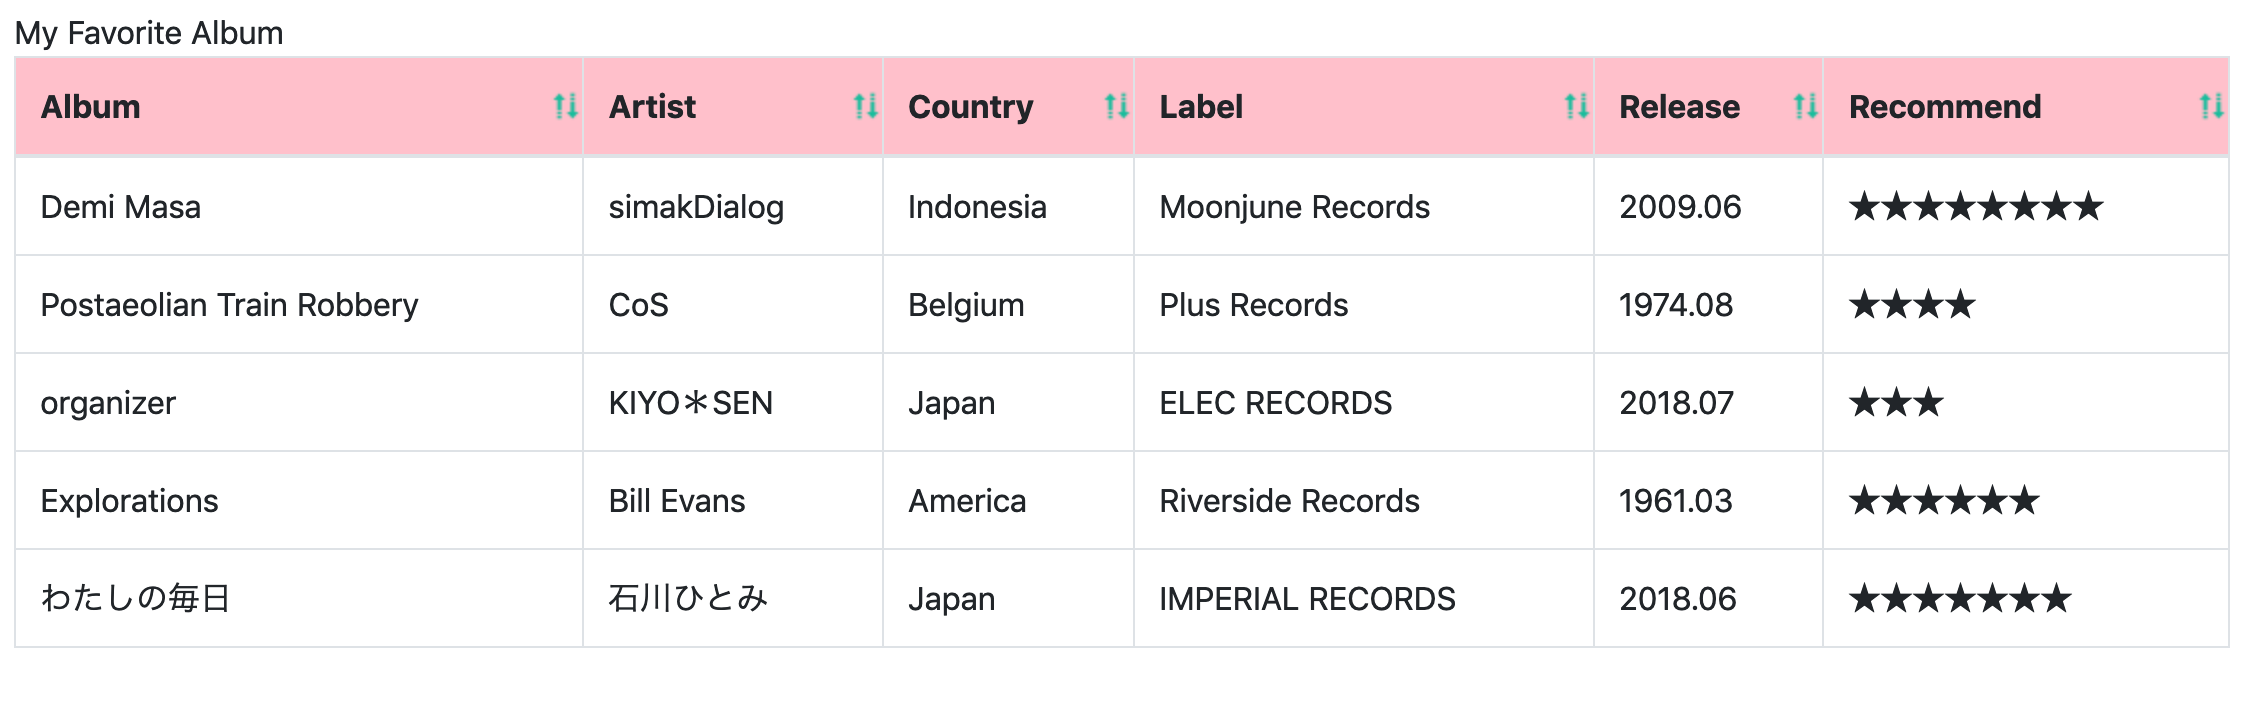Toggle descending sort on the Country column

click(1117, 107)
